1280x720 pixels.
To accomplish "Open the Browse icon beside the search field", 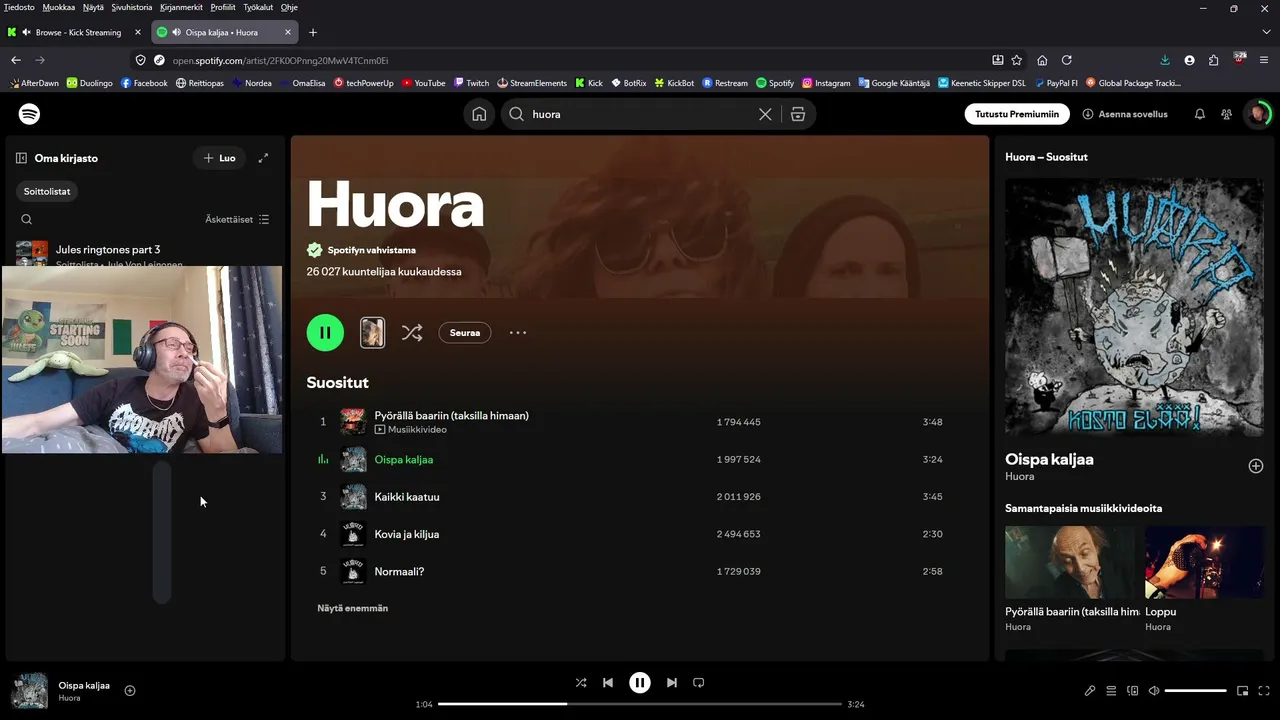I will pyautogui.click(x=798, y=114).
